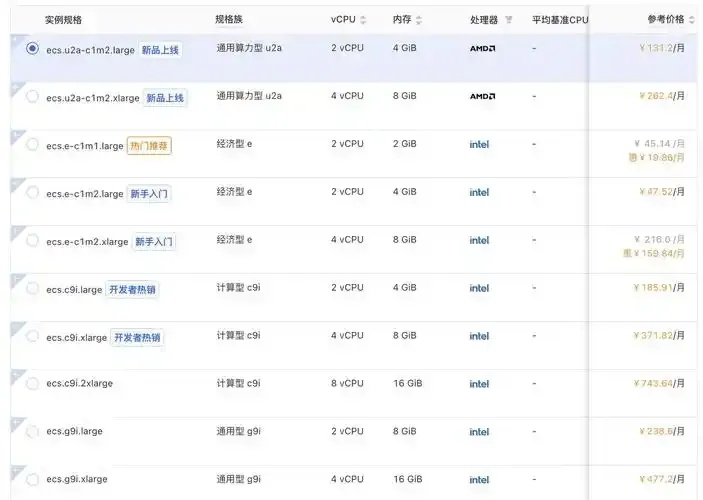This screenshot has width=703, height=500.
Task: Sort by 内存 using sort arrows
Action: [x=419, y=20]
